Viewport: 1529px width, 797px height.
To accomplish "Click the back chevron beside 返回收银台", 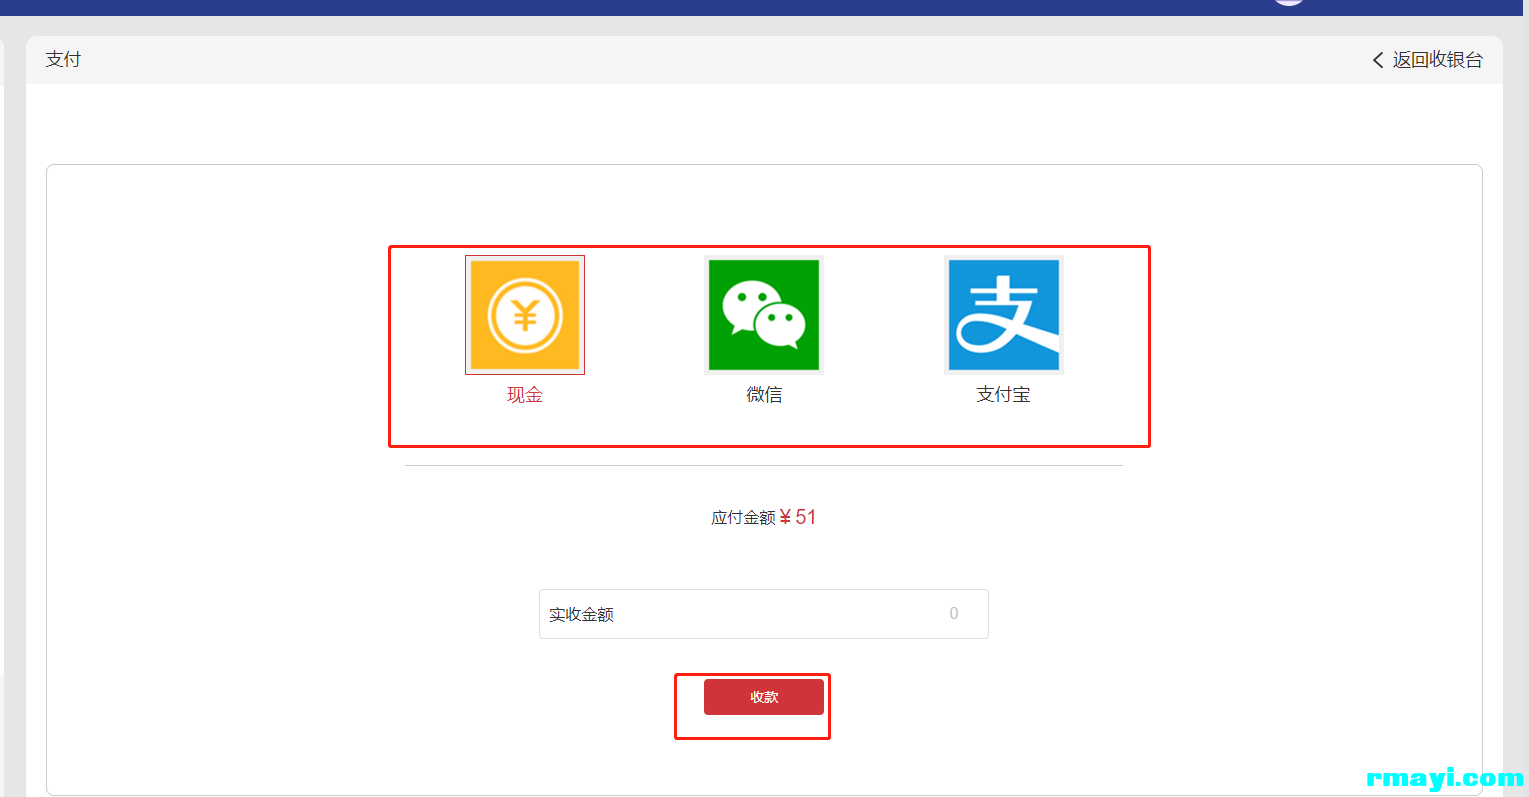I will pyautogui.click(x=1378, y=60).
